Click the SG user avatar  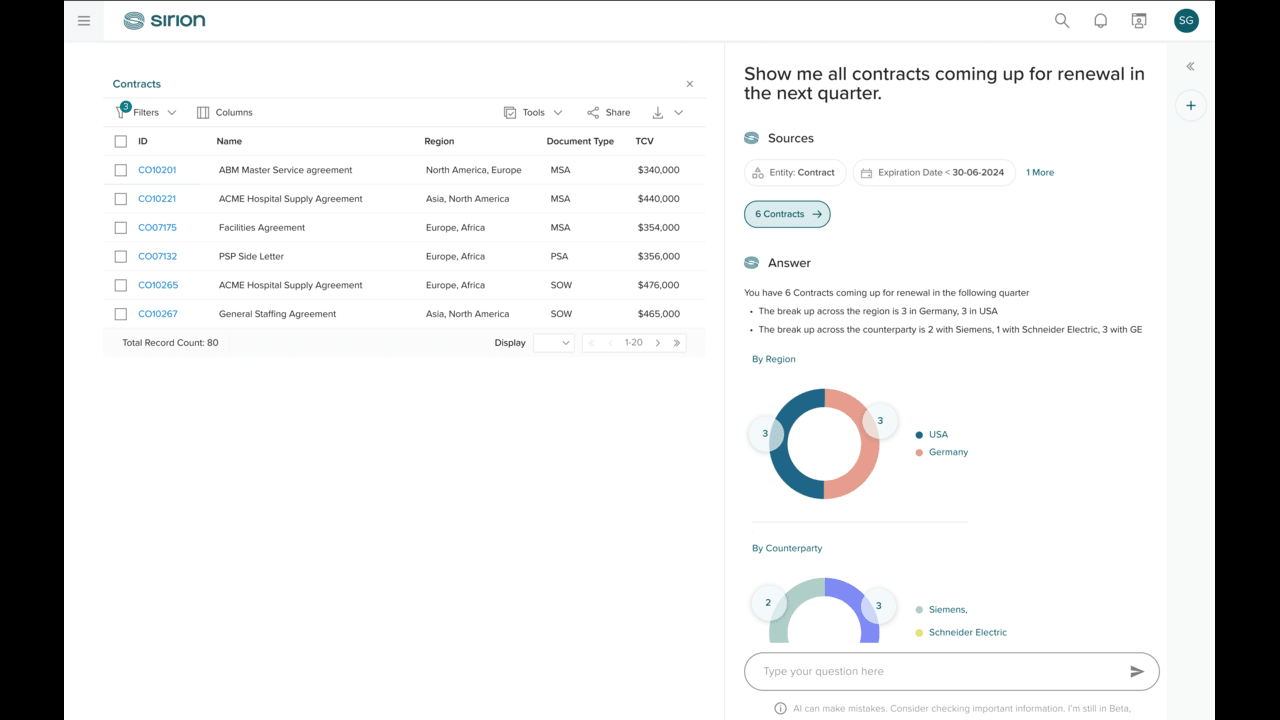[x=1186, y=20]
